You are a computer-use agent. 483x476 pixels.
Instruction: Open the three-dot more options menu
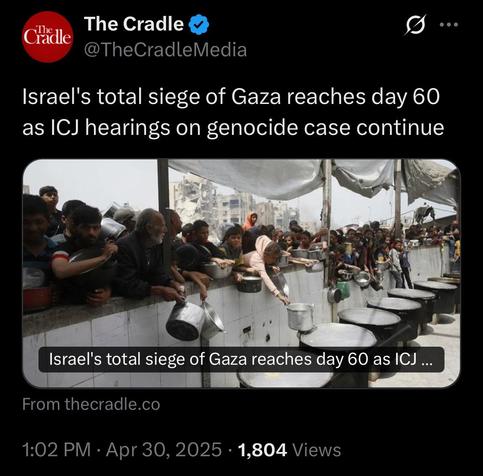tap(449, 24)
